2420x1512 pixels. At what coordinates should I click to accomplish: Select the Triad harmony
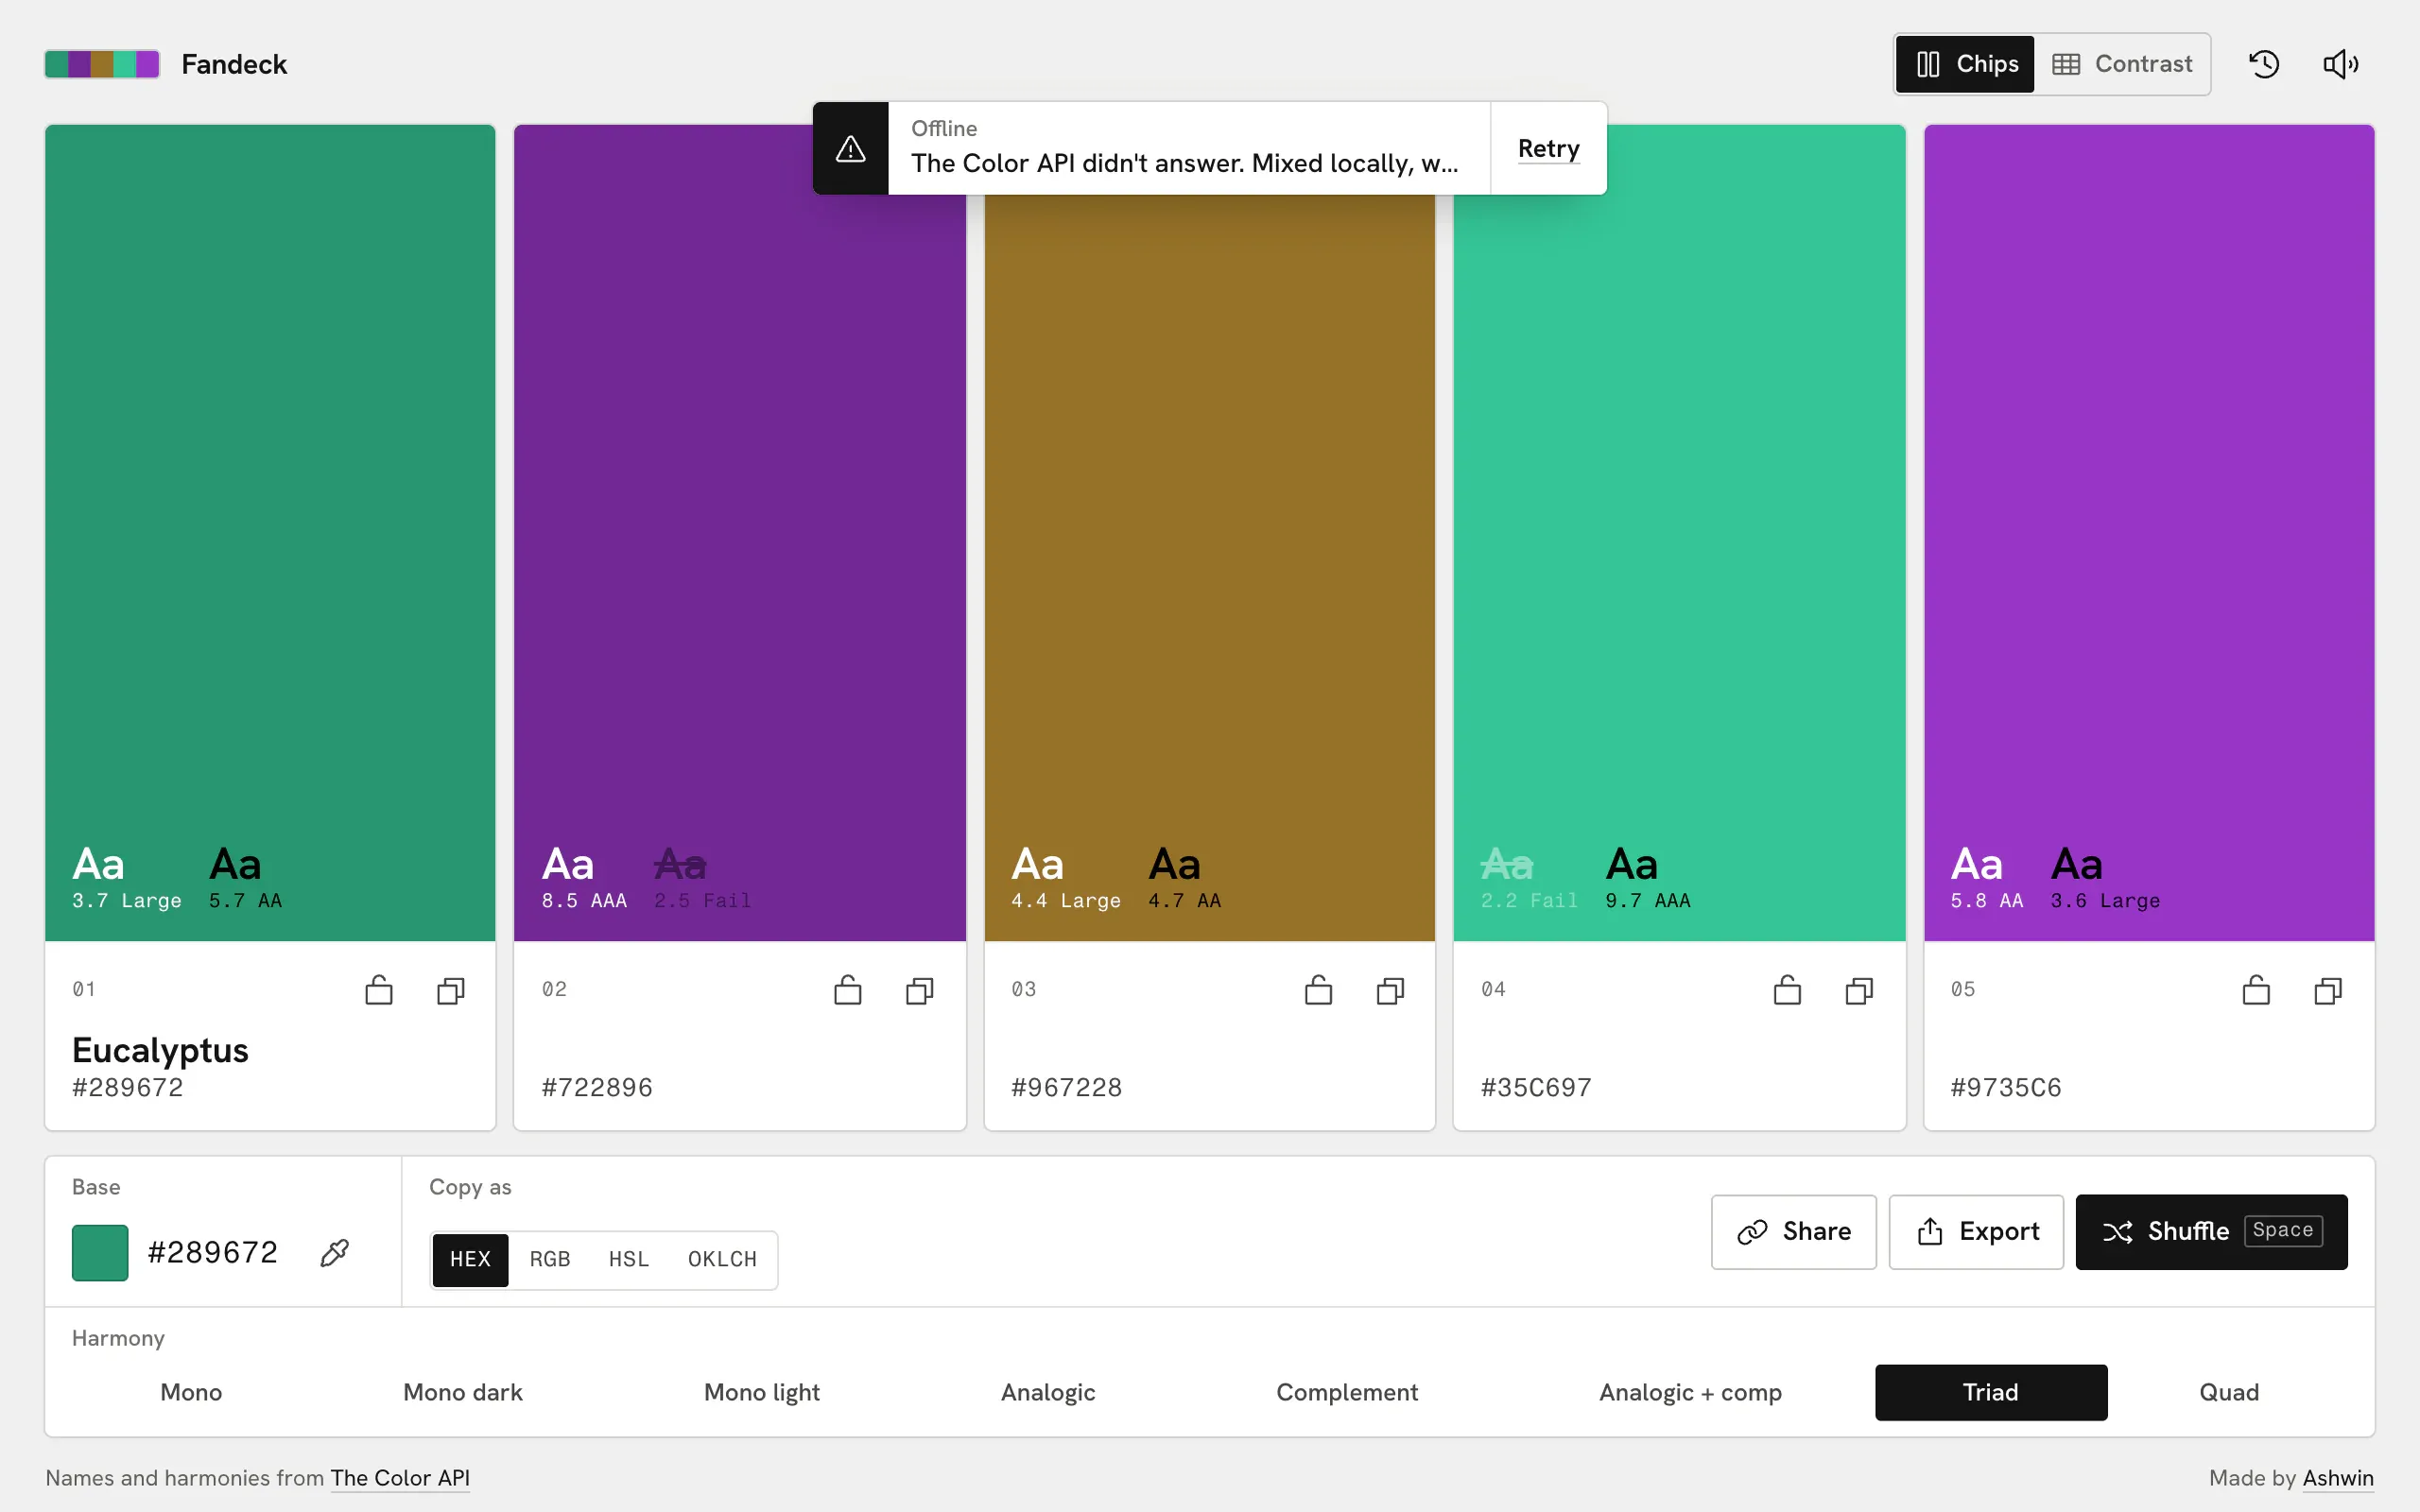[1991, 1392]
